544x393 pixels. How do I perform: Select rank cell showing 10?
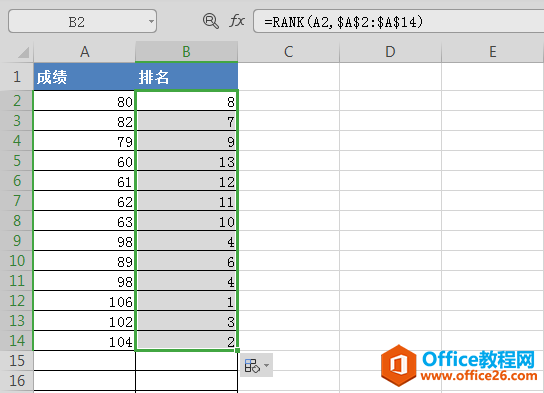(186, 221)
